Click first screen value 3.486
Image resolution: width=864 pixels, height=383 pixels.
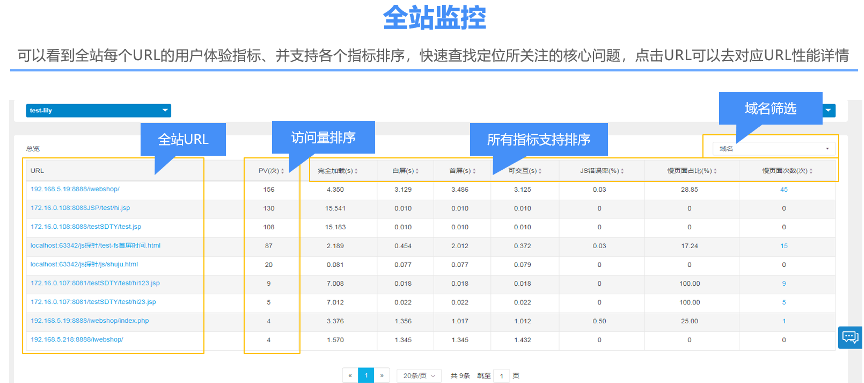(460, 189)
